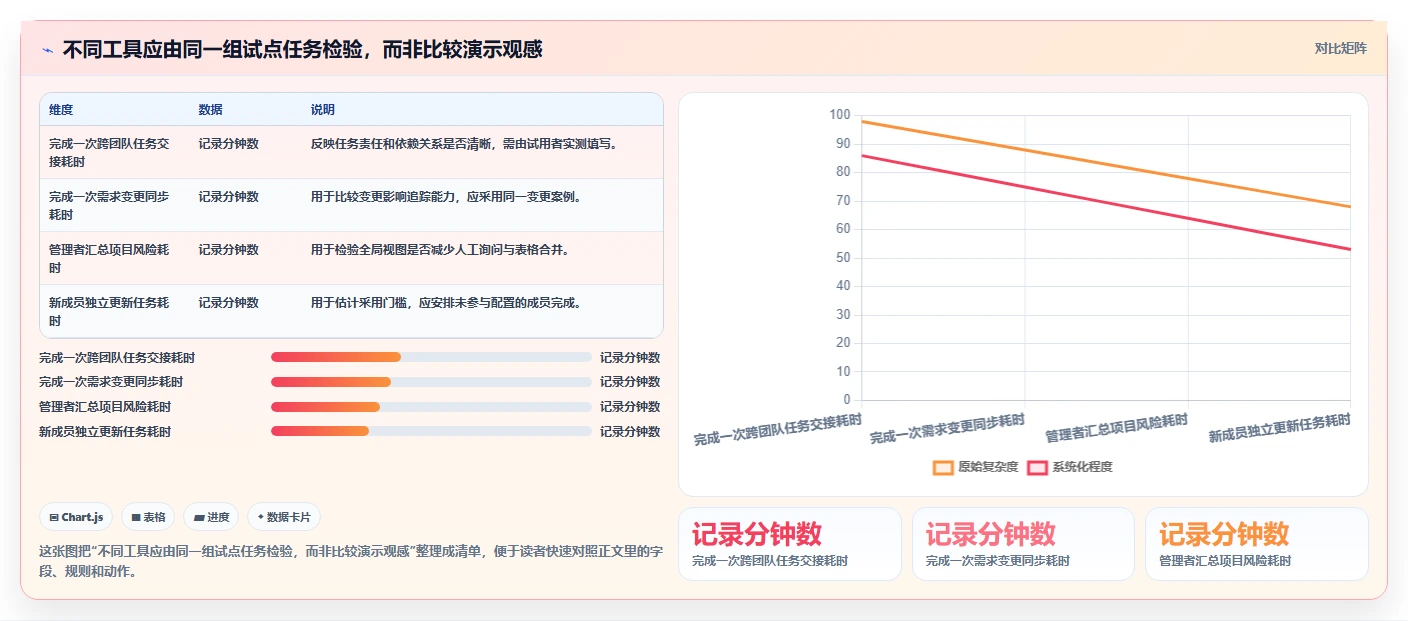Click the pink data card 完成一次需求变更同步耗时
Viewport: 1408px width, 621px height.
[x=1023, y=544]
